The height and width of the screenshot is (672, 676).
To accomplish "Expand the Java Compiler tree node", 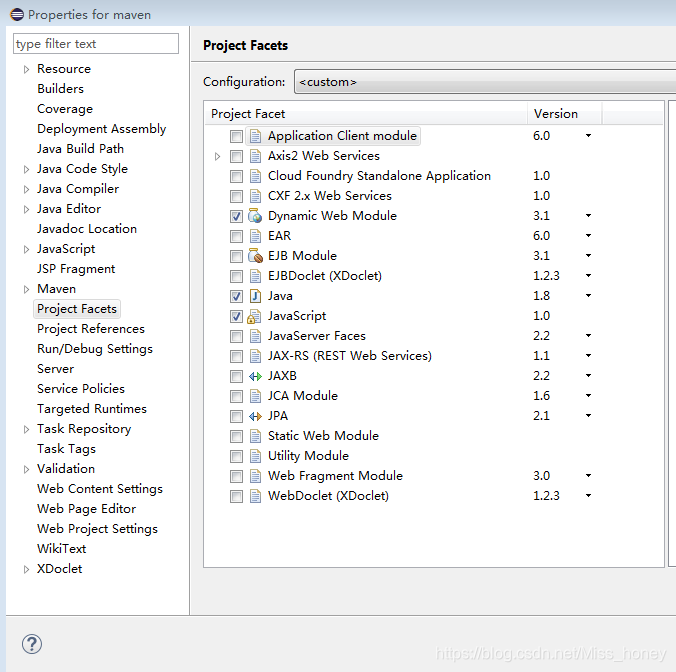I will (26, 189).
